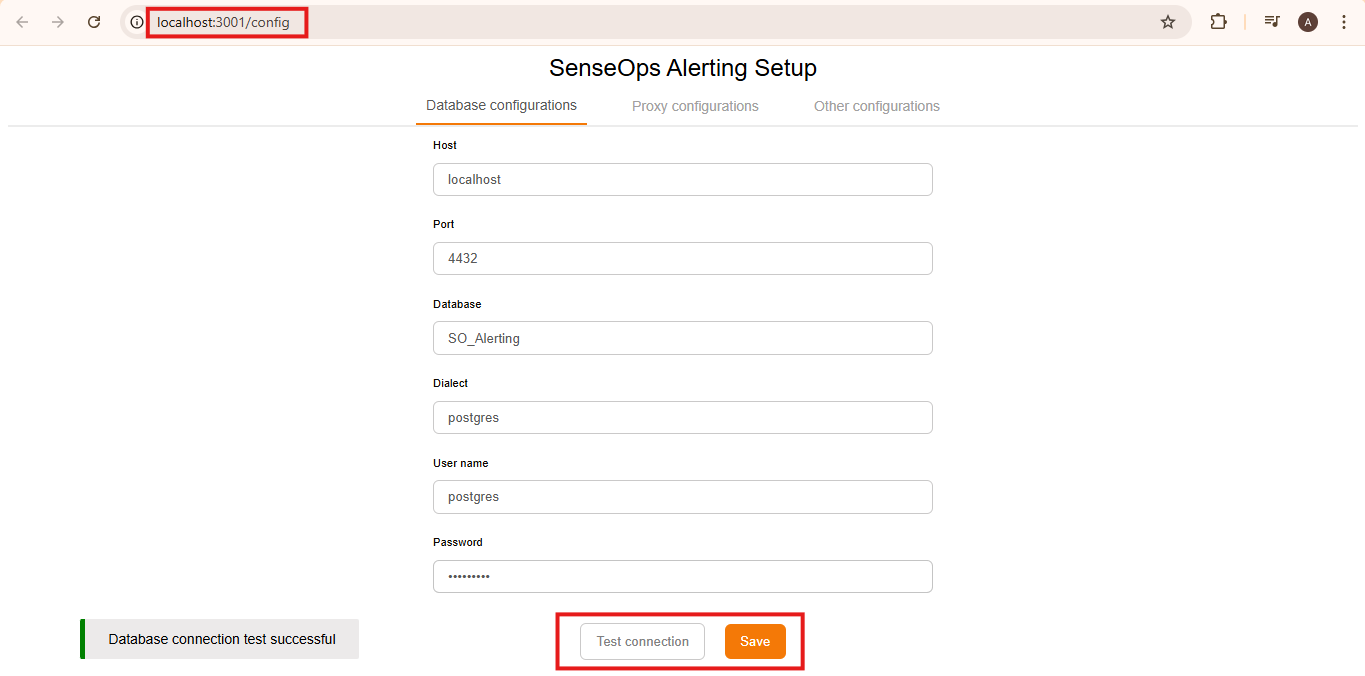Image resolution: width=1365 pixels, height=676 pixels.
Task: Click the browser back navigation arrow
Action: coord(21,21)
